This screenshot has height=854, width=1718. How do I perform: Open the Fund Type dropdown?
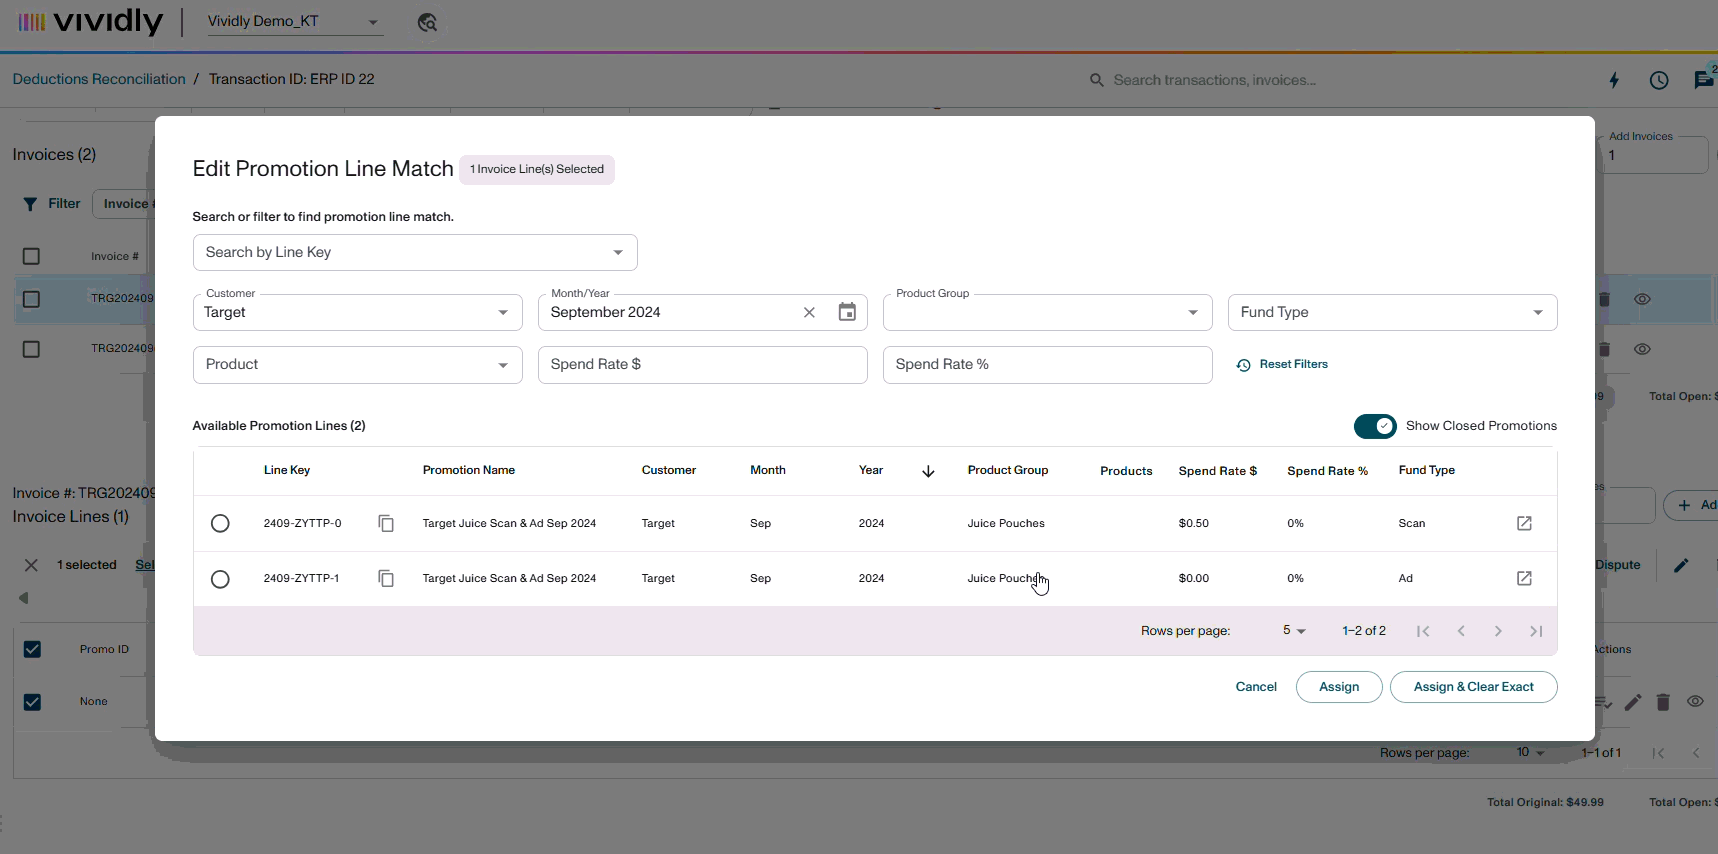tap(1392, 312)
